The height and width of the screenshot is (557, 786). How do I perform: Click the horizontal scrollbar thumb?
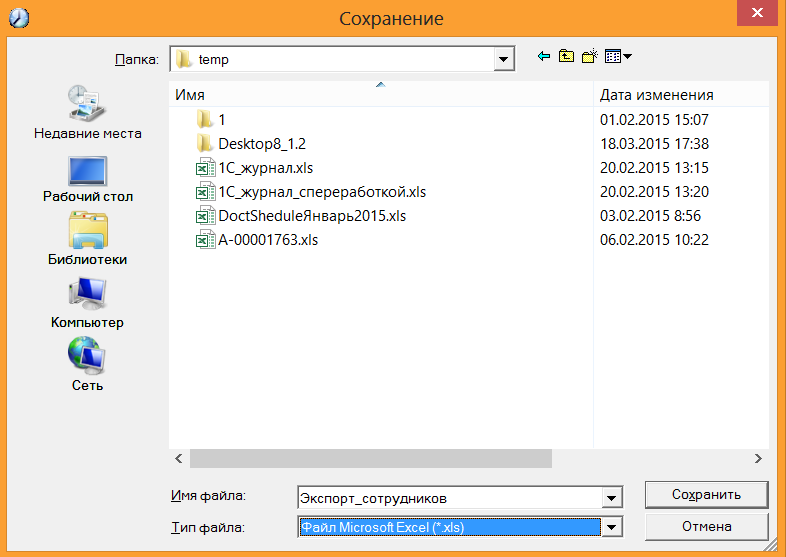pos(370,458)
